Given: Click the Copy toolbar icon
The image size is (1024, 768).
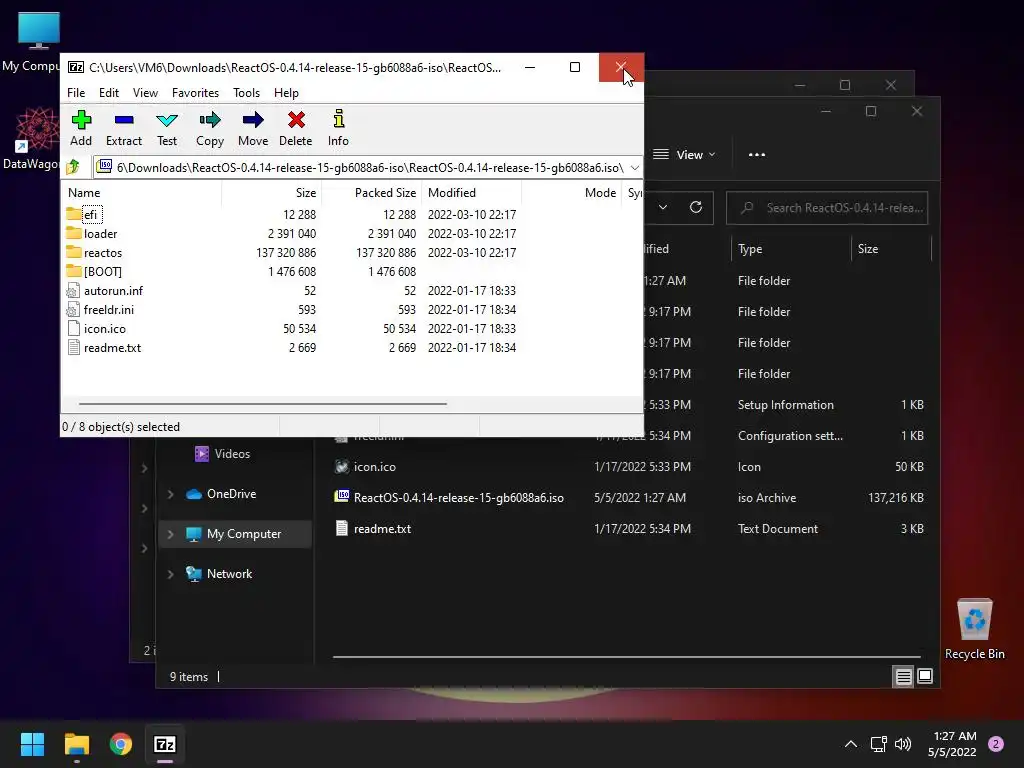Looking at the screenshot, I should pos(210,128).
